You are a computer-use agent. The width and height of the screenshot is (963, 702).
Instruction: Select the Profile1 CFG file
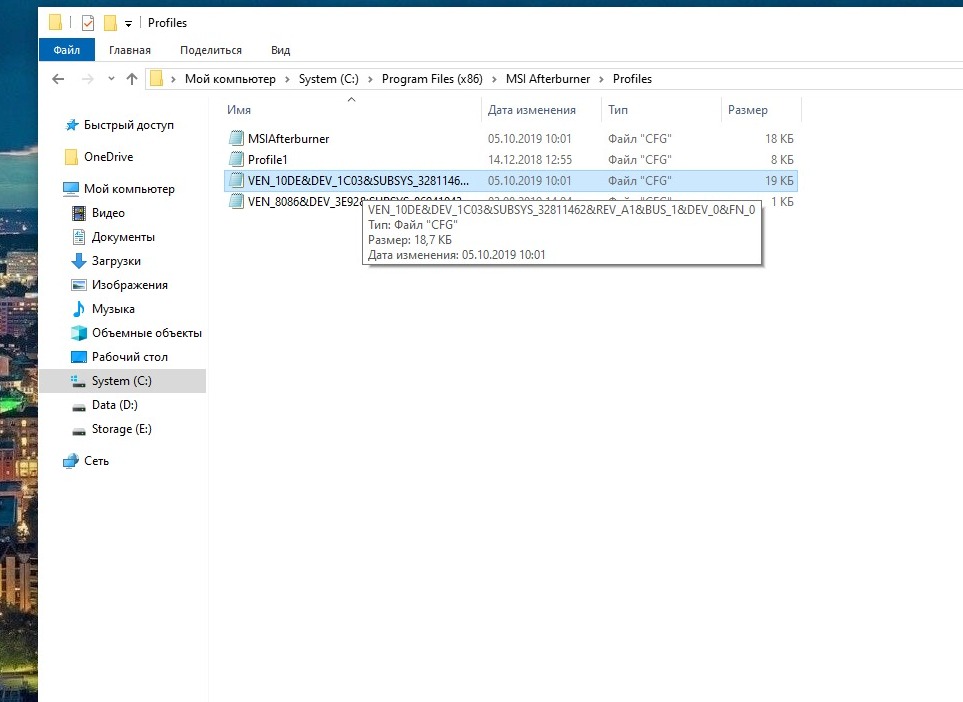(x=511, y=160)
